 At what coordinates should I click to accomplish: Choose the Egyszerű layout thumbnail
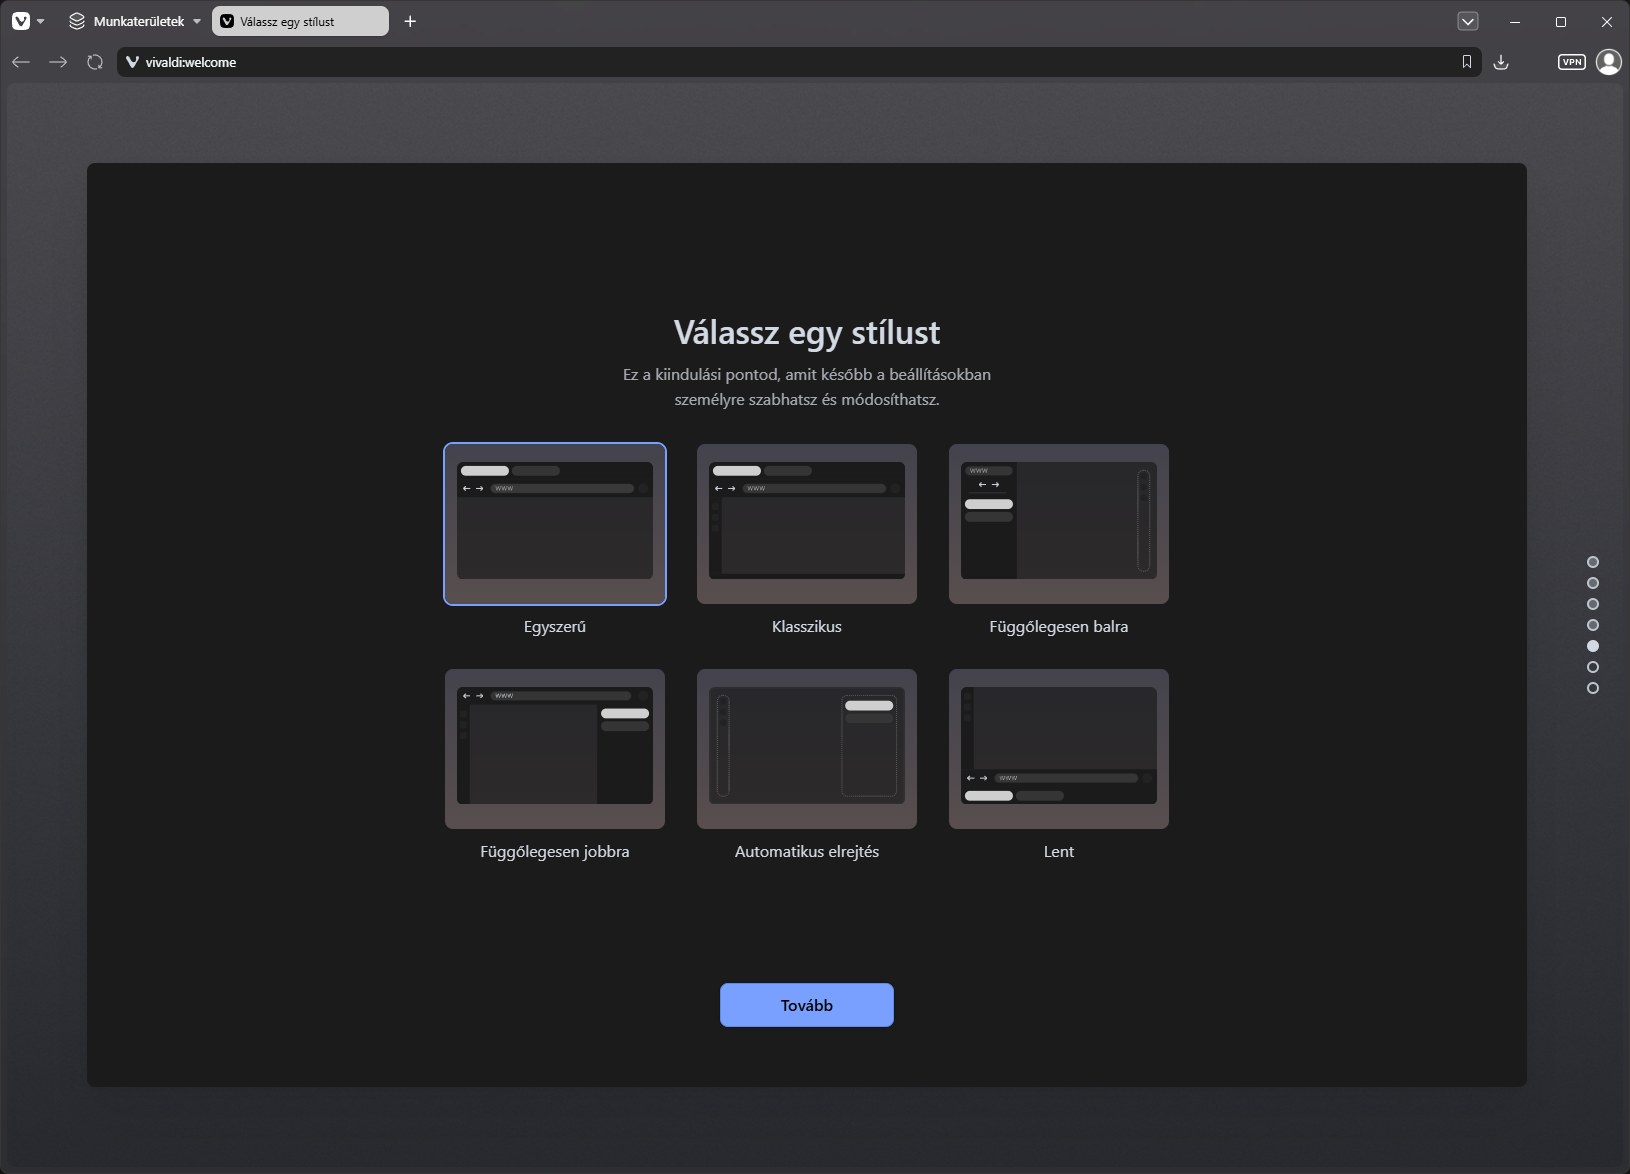(x=555, y=524)
